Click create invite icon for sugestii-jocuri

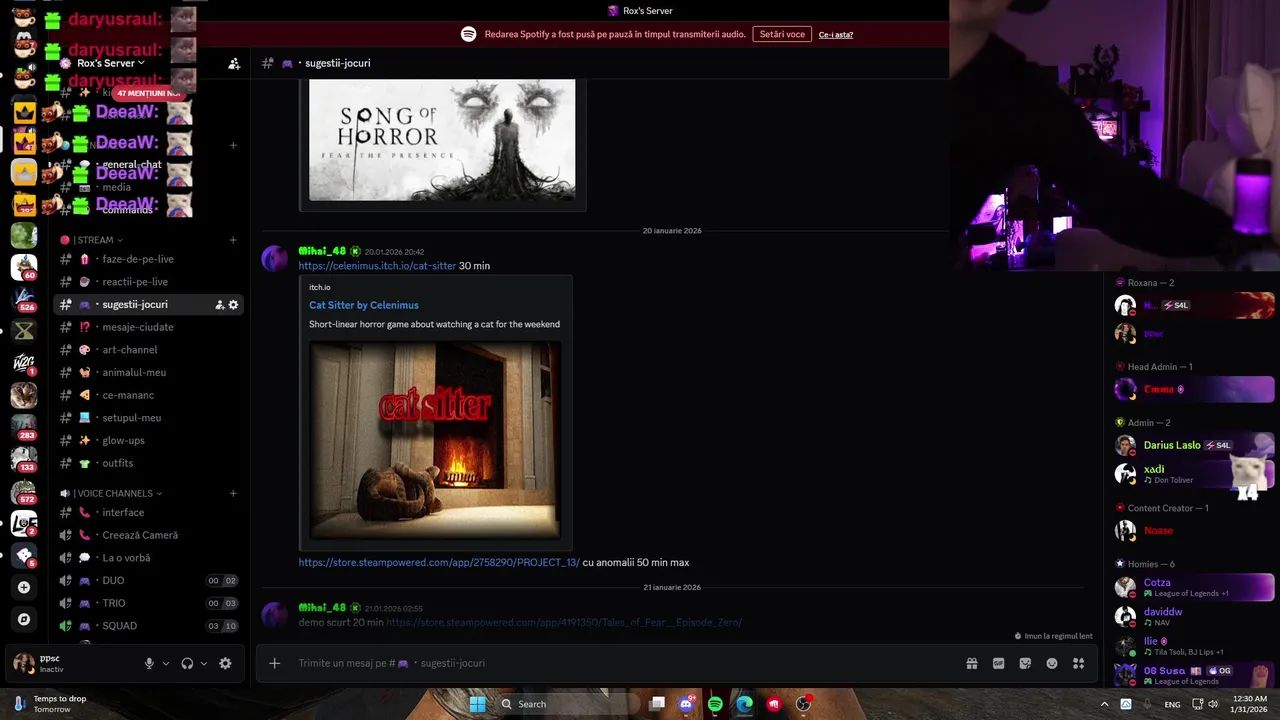tap(220, 305)
